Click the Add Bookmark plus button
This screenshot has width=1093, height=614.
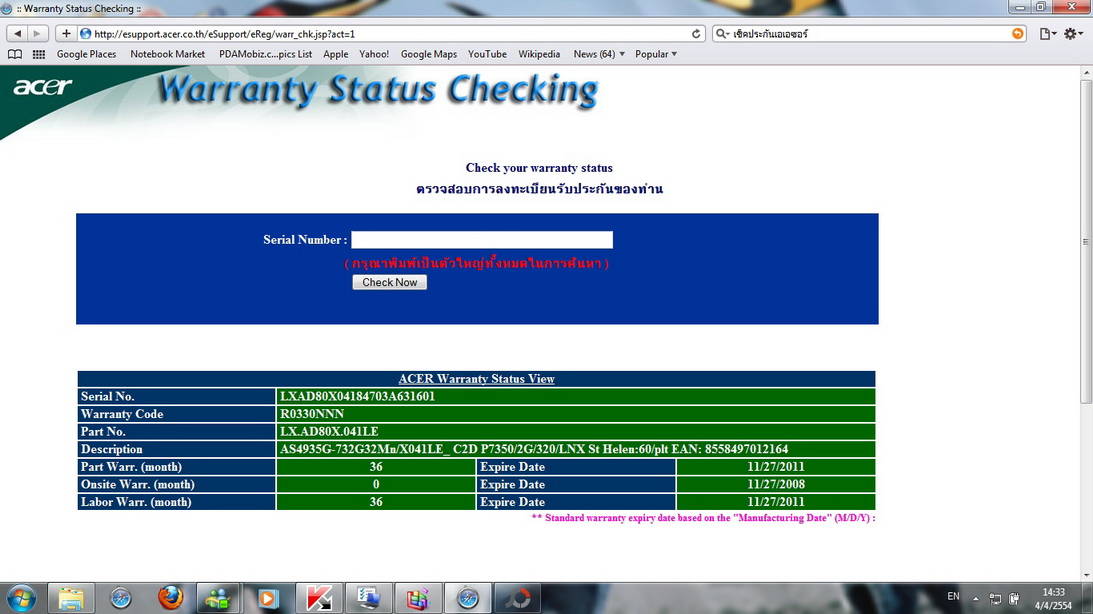[x=66, y=34]
